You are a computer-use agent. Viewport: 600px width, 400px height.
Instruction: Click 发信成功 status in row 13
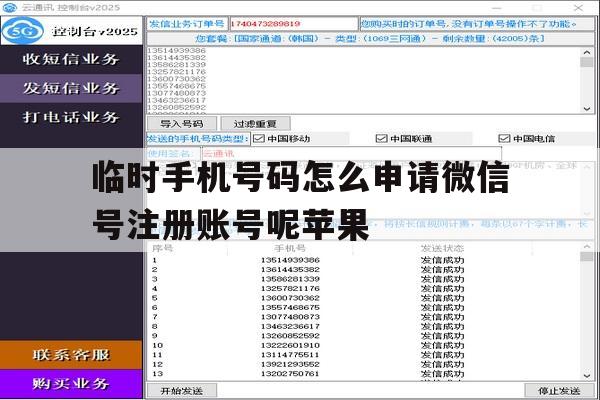click(442, 374)
